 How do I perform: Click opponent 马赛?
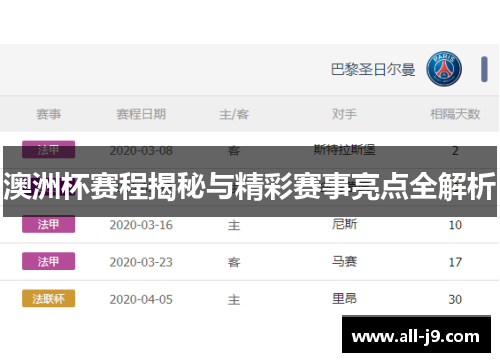[x=344, y=261]
